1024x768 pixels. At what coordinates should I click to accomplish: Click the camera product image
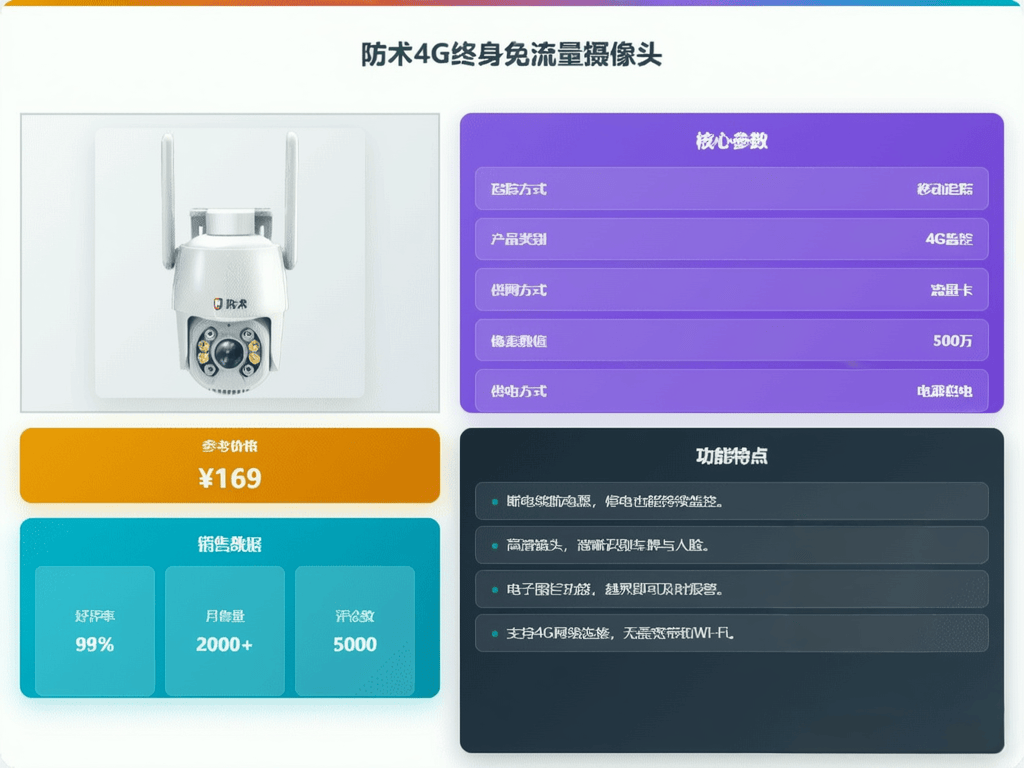click(230, 263)
